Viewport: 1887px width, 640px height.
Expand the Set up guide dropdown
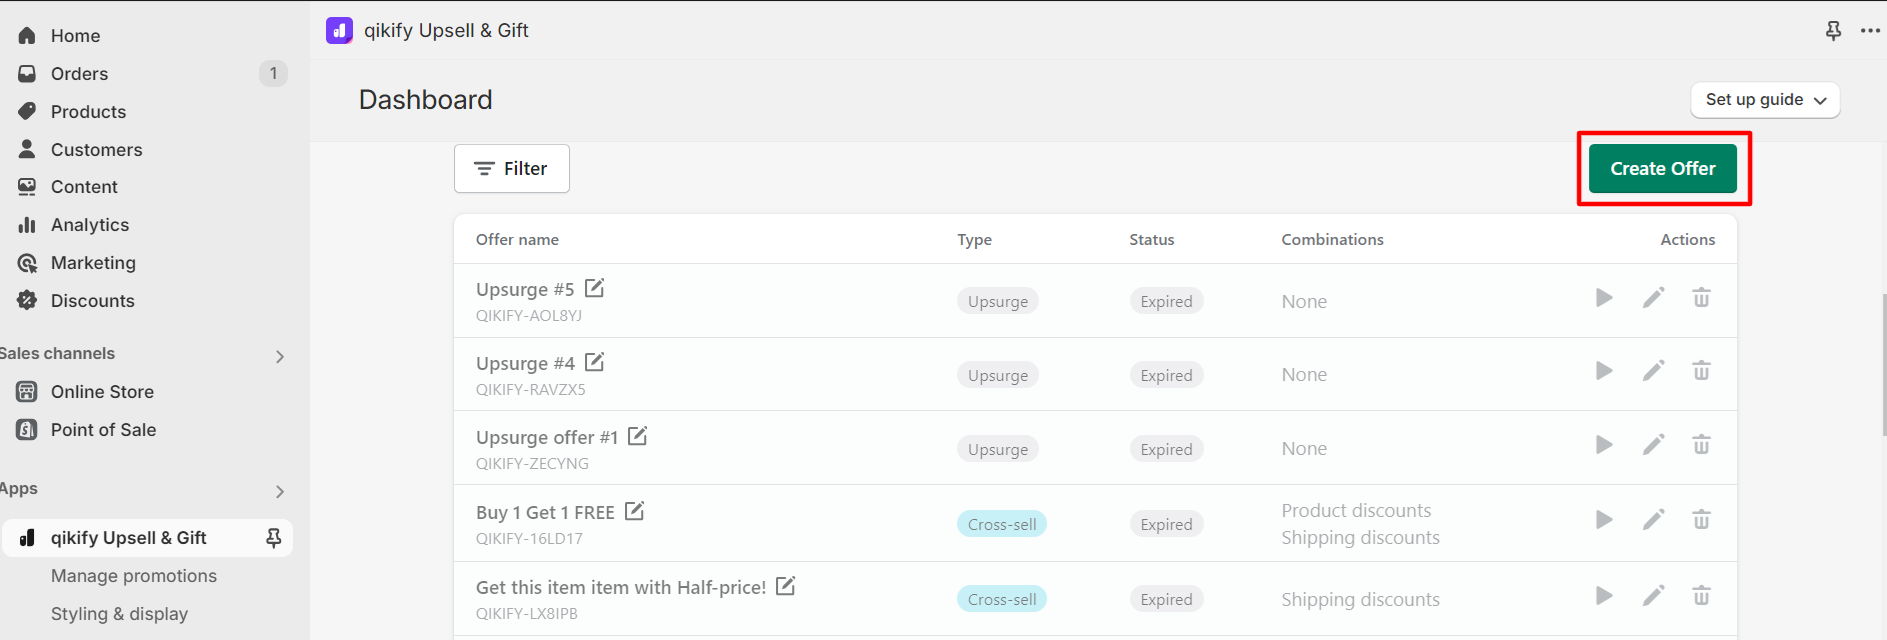coord(1765,100)
